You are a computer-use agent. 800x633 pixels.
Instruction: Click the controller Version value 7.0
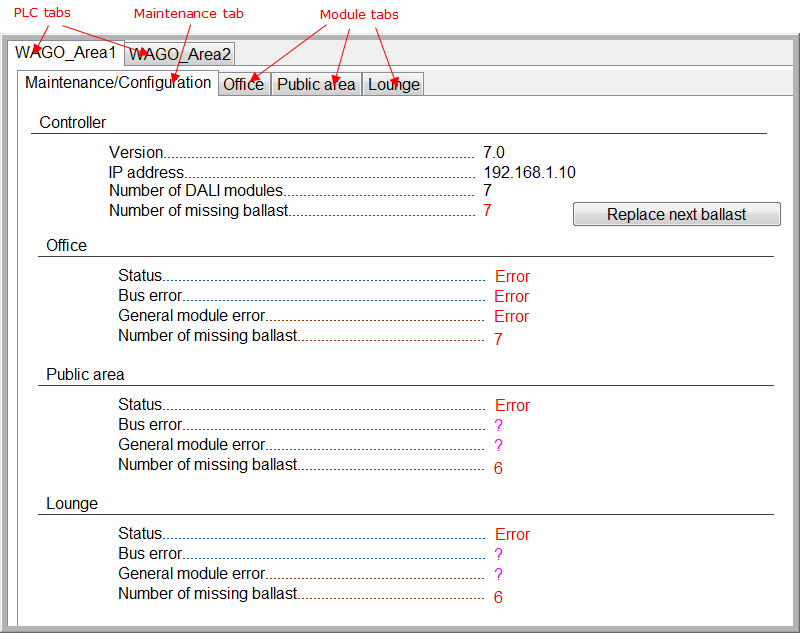coord(494,153)
